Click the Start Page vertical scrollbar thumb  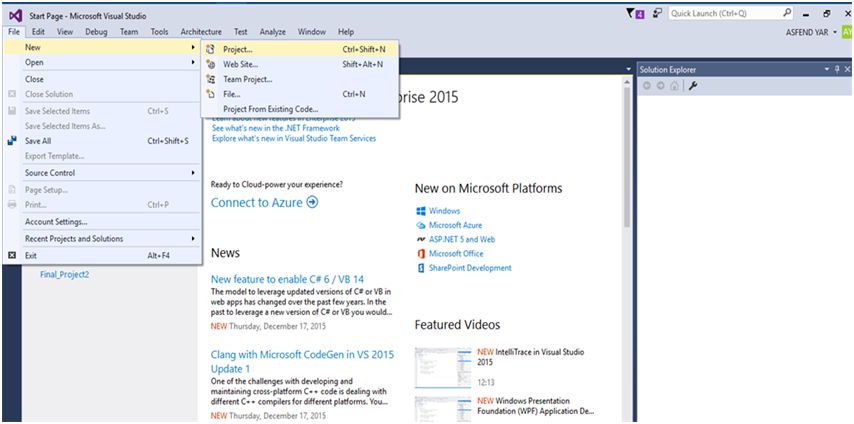click(627, 155)
